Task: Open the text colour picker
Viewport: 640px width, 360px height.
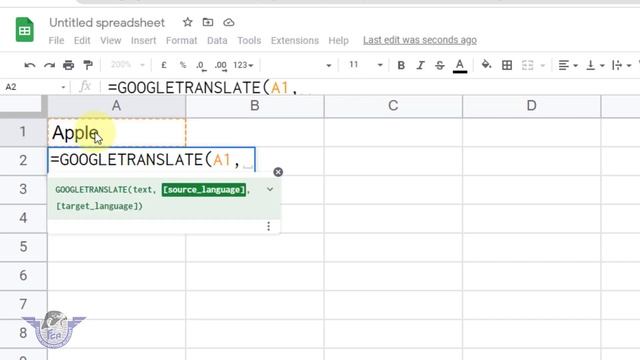Action: [460, 65]
